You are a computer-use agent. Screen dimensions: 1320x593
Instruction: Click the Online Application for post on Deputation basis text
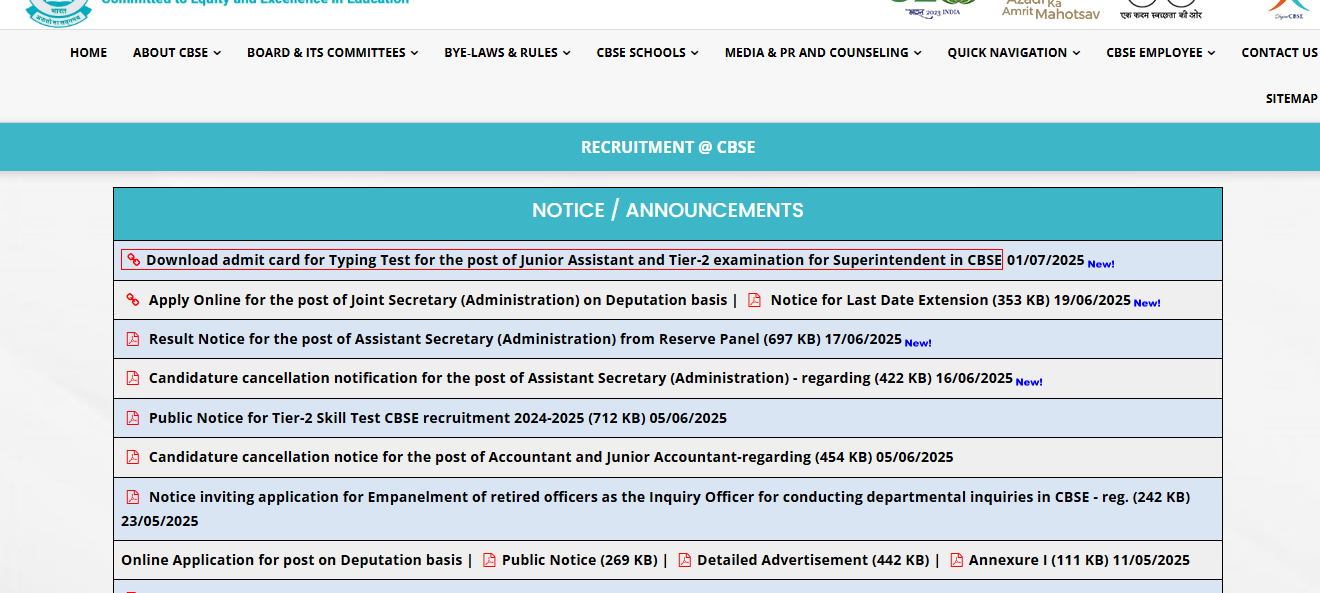tap(292, 560)
